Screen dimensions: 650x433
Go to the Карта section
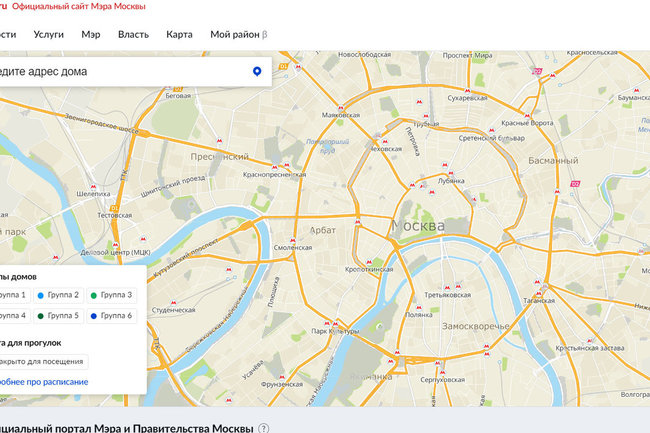(180, 34)
